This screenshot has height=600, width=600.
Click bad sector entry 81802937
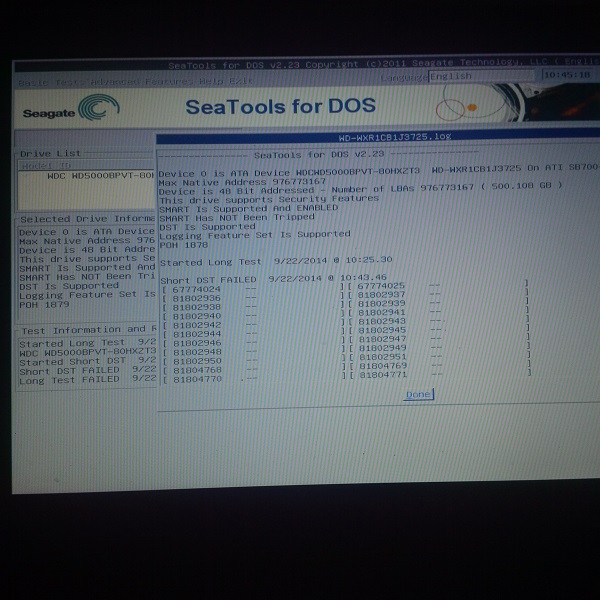click(x=381, y=295)
